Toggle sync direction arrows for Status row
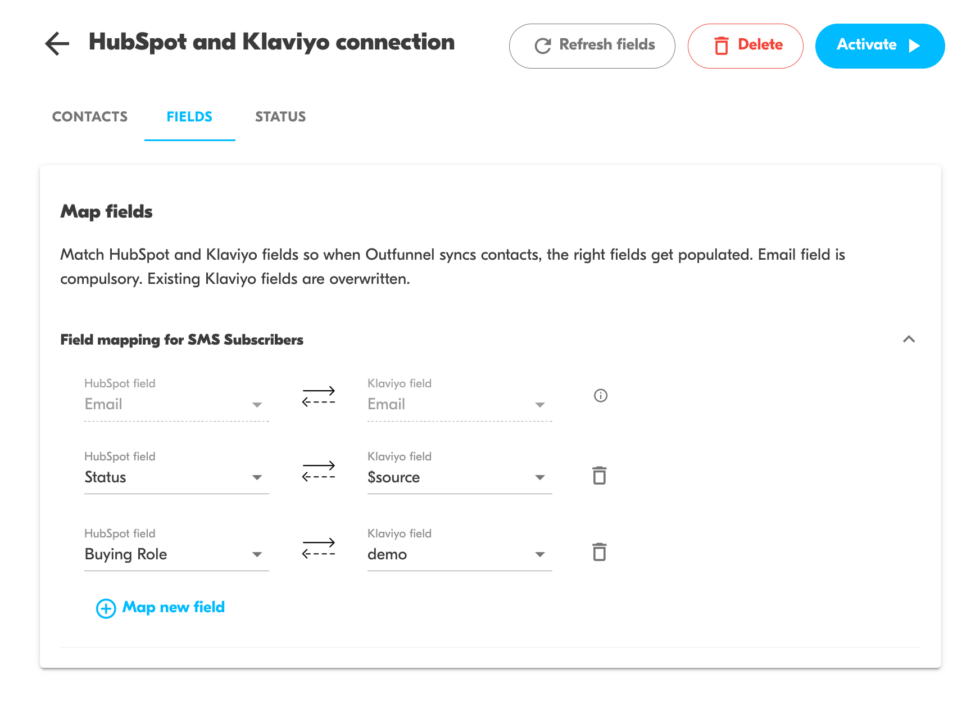The height and width of the screenshot is (701, 980). [318, 472]
